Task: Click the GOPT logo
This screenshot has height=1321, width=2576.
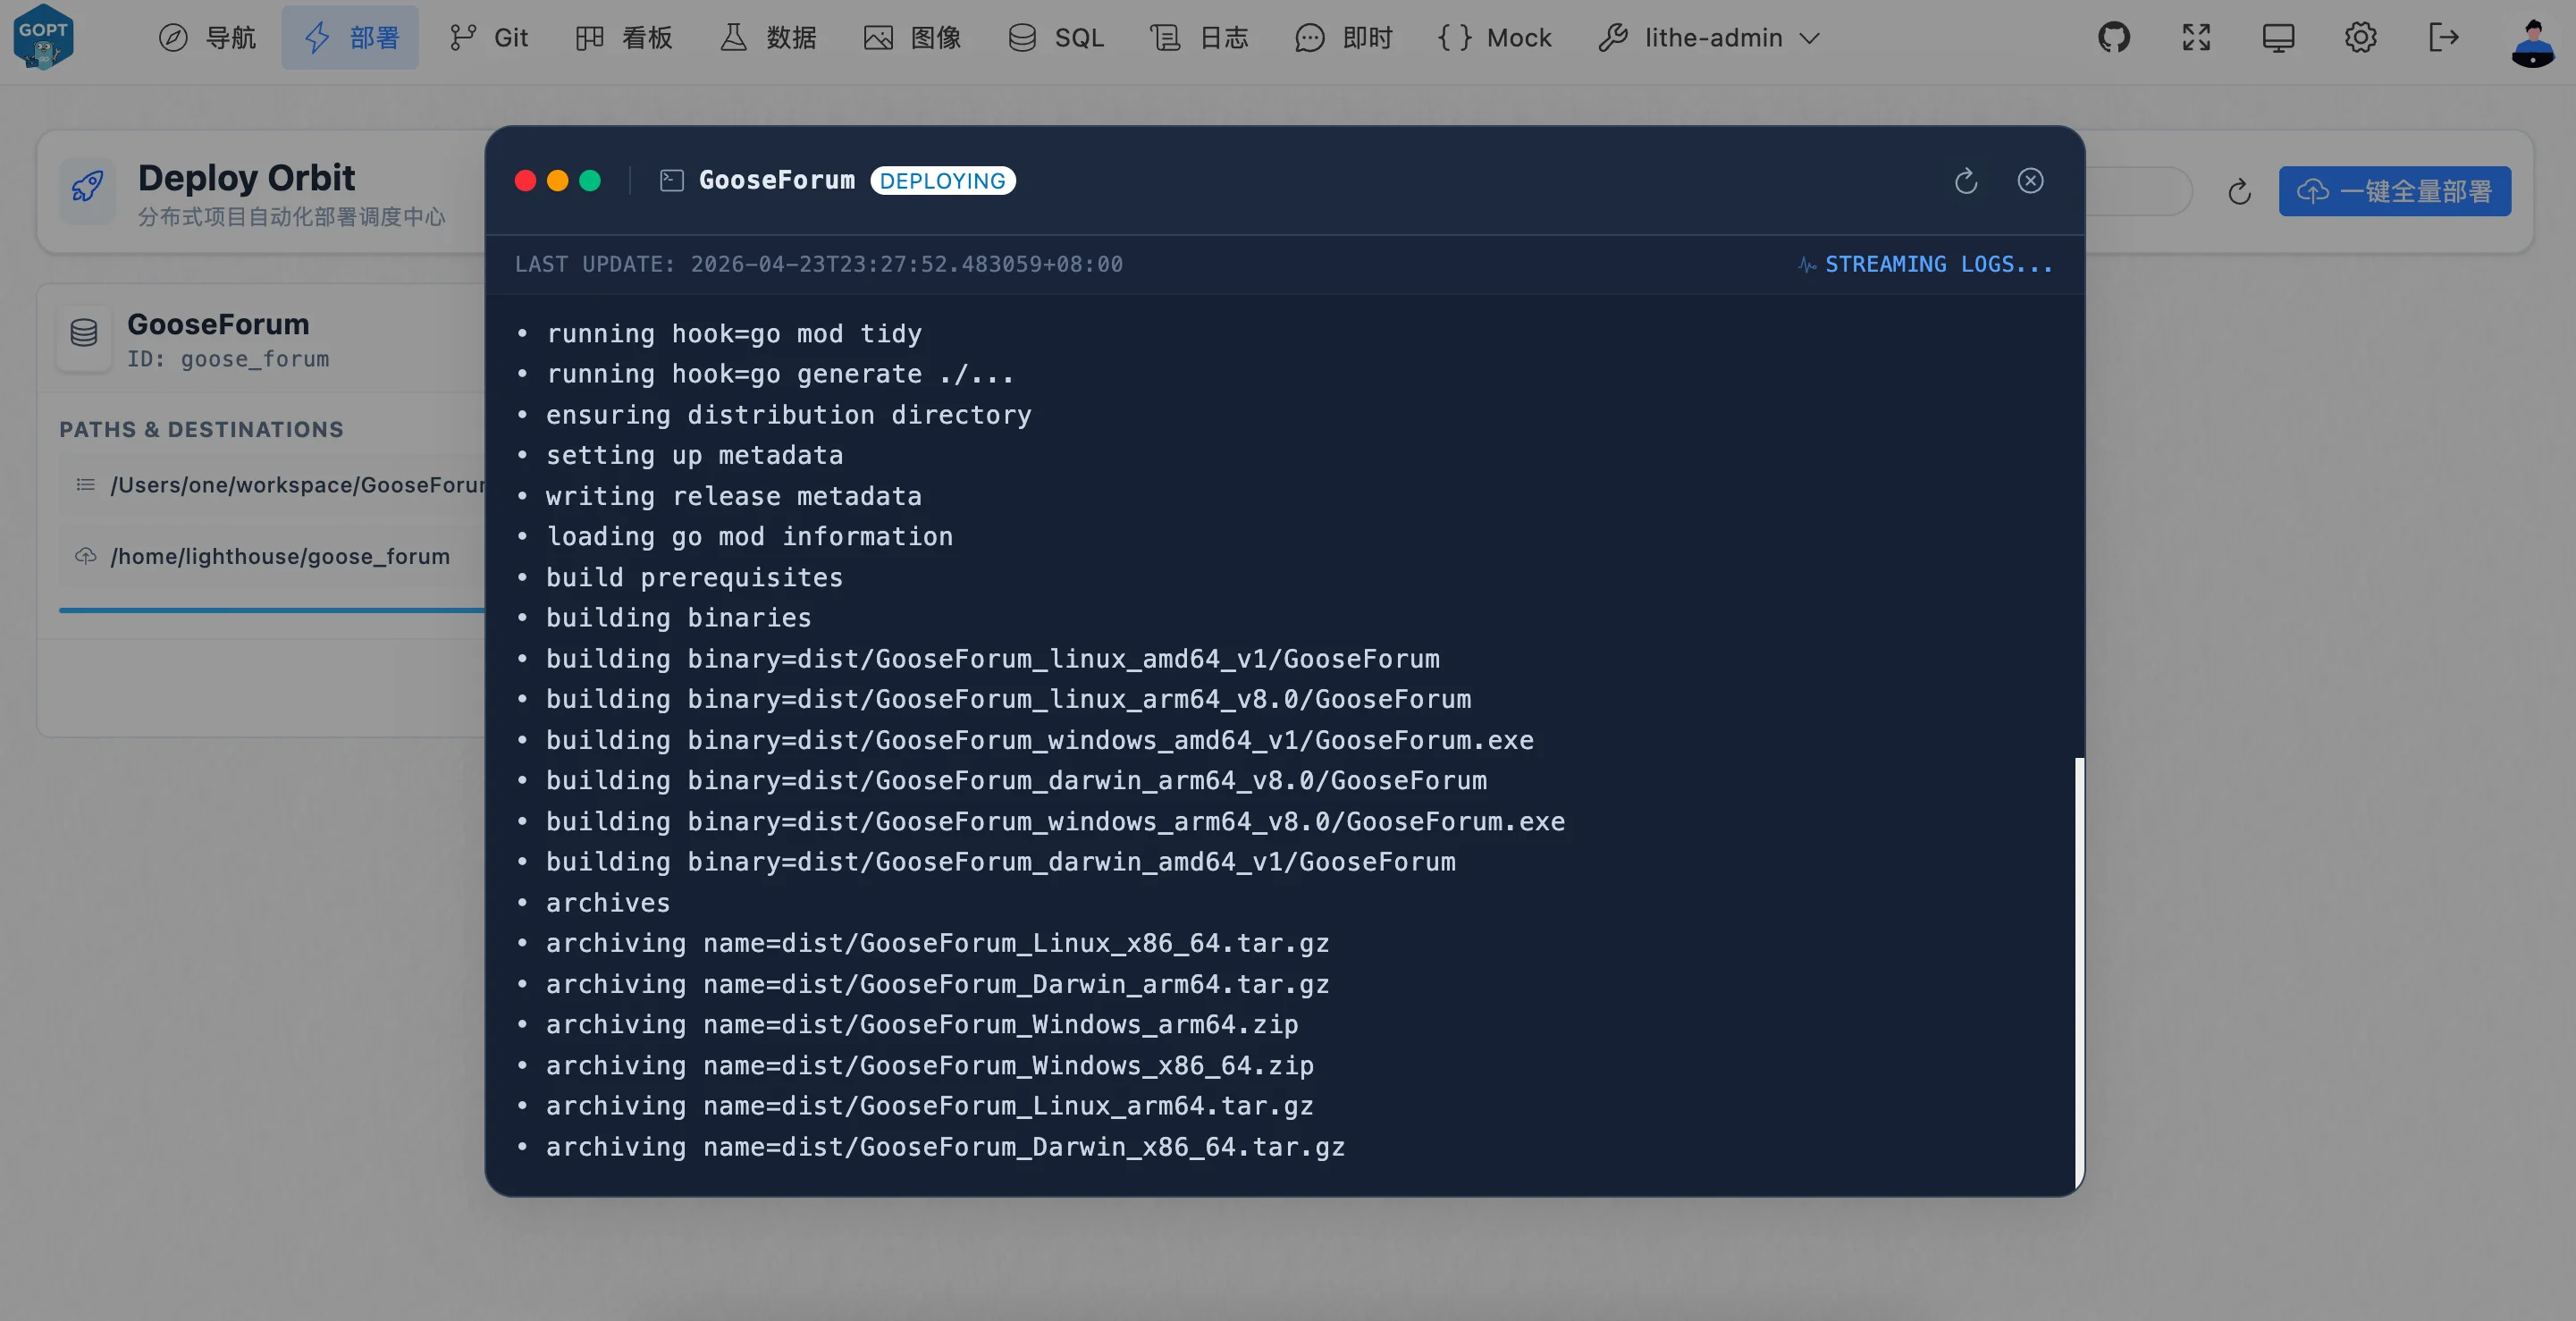Action: 43,38
